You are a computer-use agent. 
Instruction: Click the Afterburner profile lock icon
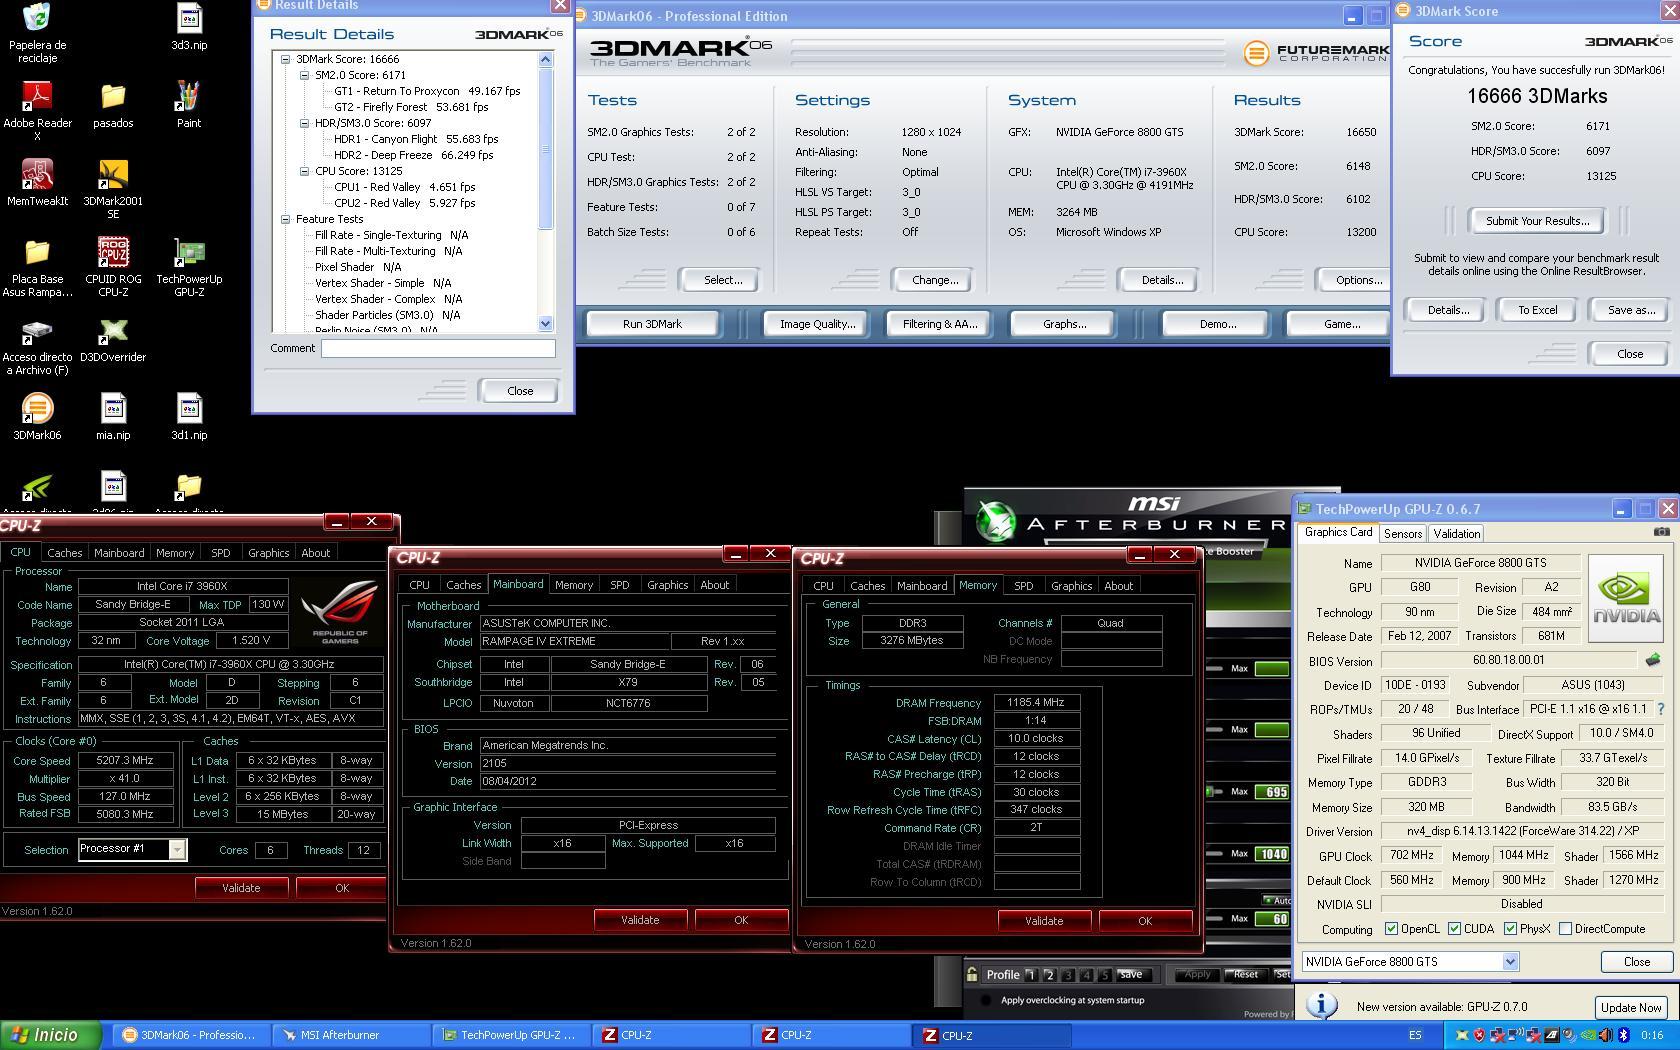point(971,974)
